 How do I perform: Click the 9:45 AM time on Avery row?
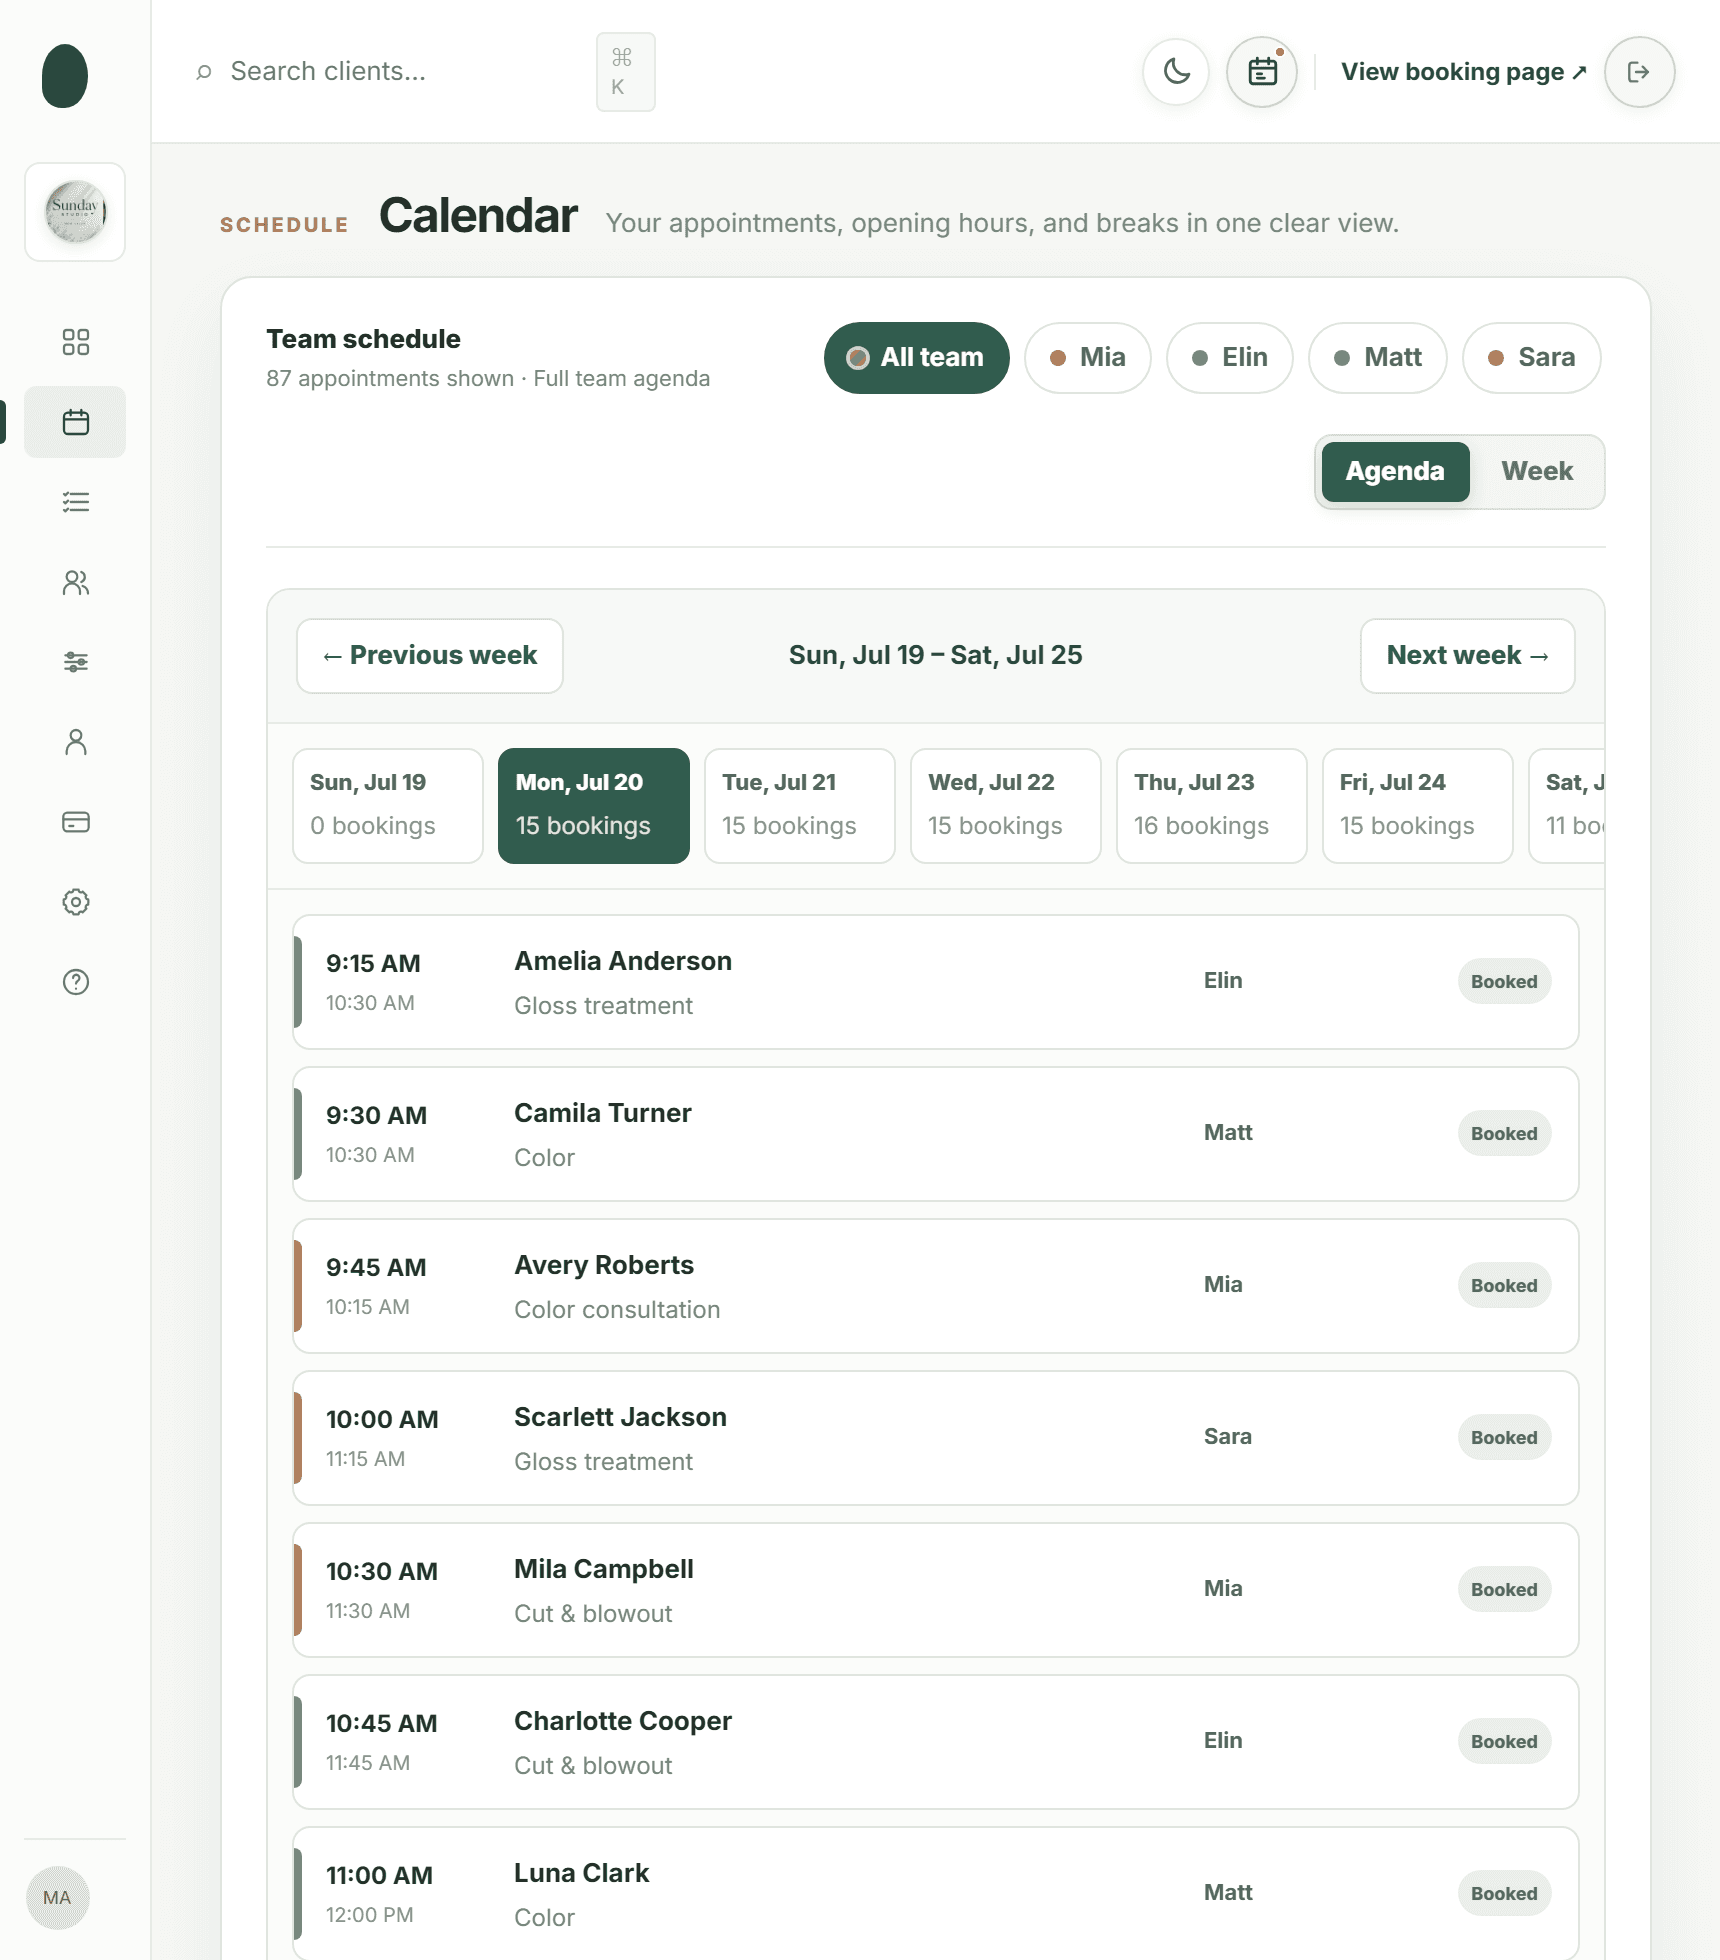(376, 1268)
